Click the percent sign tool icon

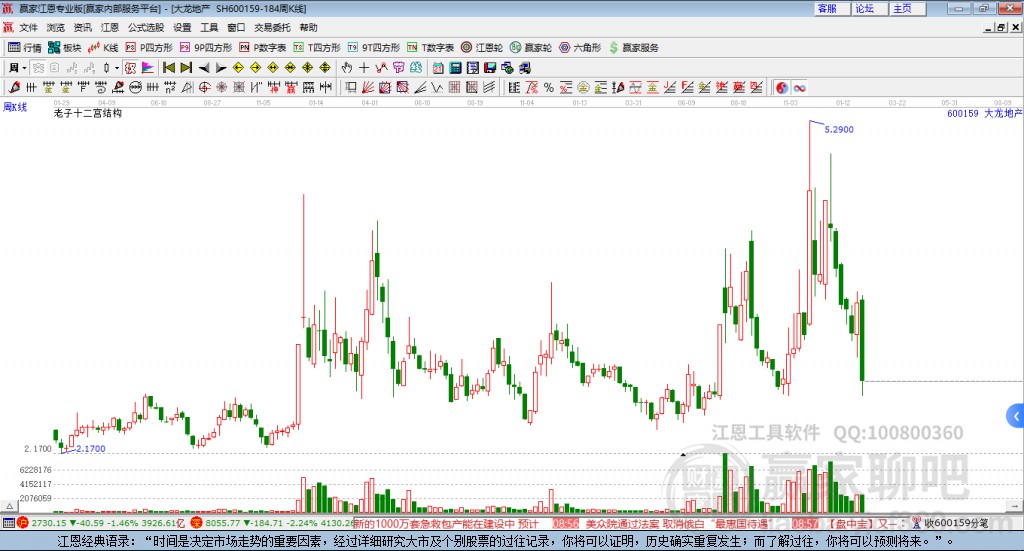(x=548, y=88)
